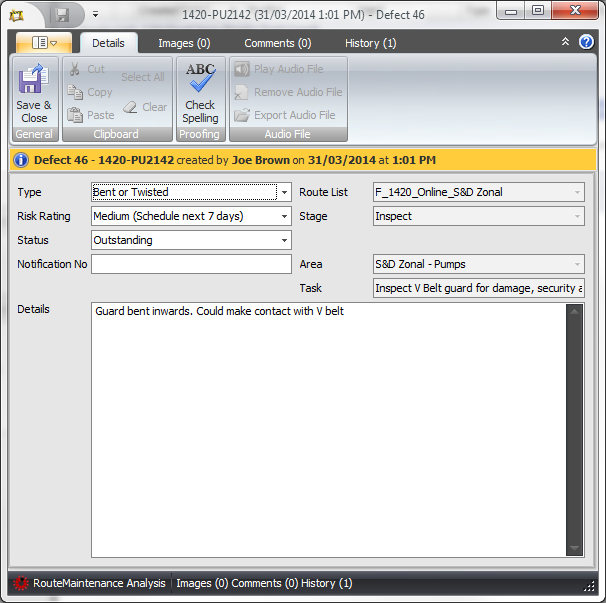606x603 pixels.
Task: Click Select All in Clipboard group
Action: (143, 77)
